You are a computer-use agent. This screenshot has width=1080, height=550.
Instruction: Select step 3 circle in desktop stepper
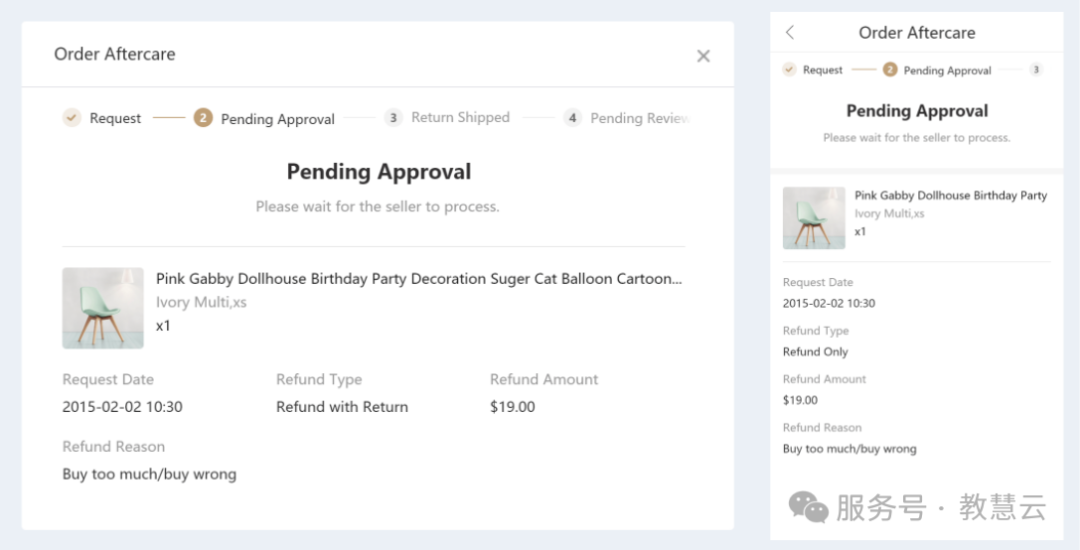coord(393,118)
